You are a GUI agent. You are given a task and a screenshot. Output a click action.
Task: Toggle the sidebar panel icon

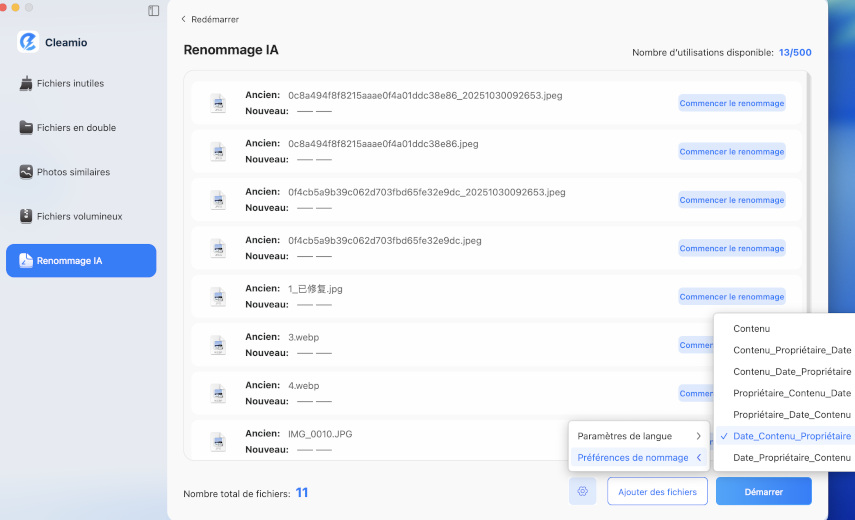tap(153, 11)
